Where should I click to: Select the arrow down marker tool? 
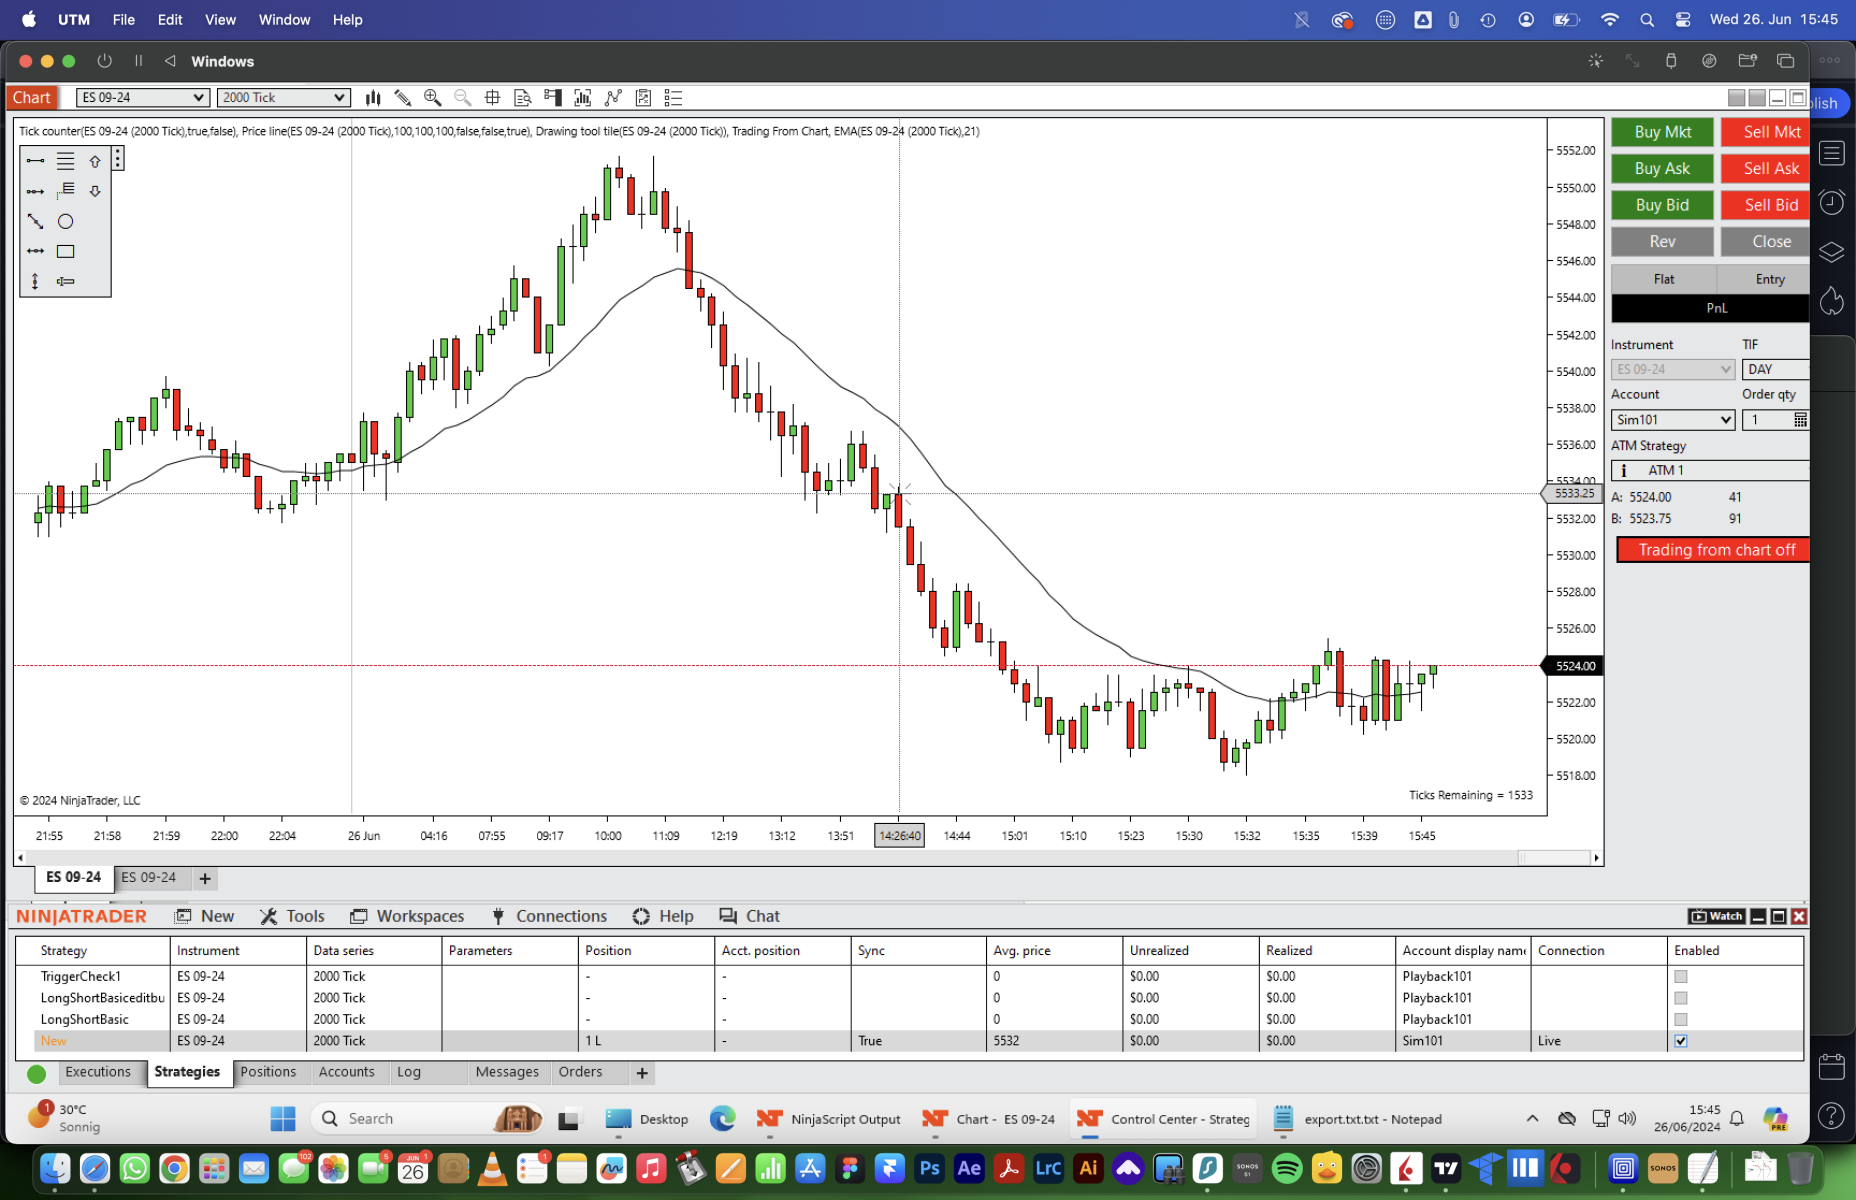click(x=95, y=191)
